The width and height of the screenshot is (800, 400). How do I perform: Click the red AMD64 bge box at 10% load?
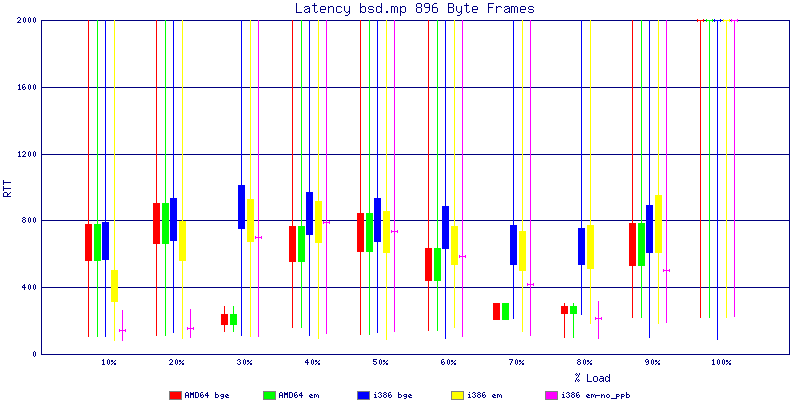(88, 242)
